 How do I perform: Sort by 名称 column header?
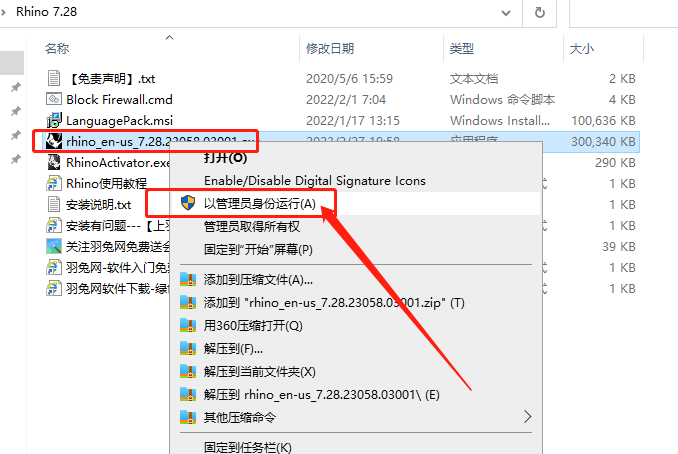pyautogui.click(x=57, y=48)
